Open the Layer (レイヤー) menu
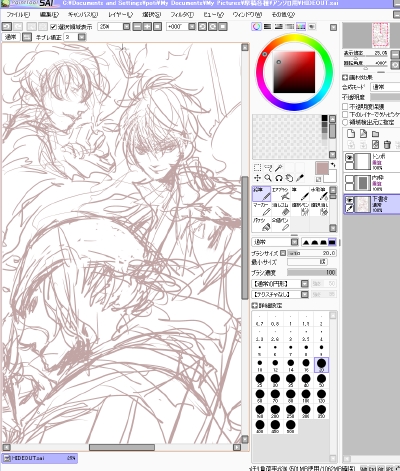The image size is (400, 471). pyautogui.click(x=121, y=15)
